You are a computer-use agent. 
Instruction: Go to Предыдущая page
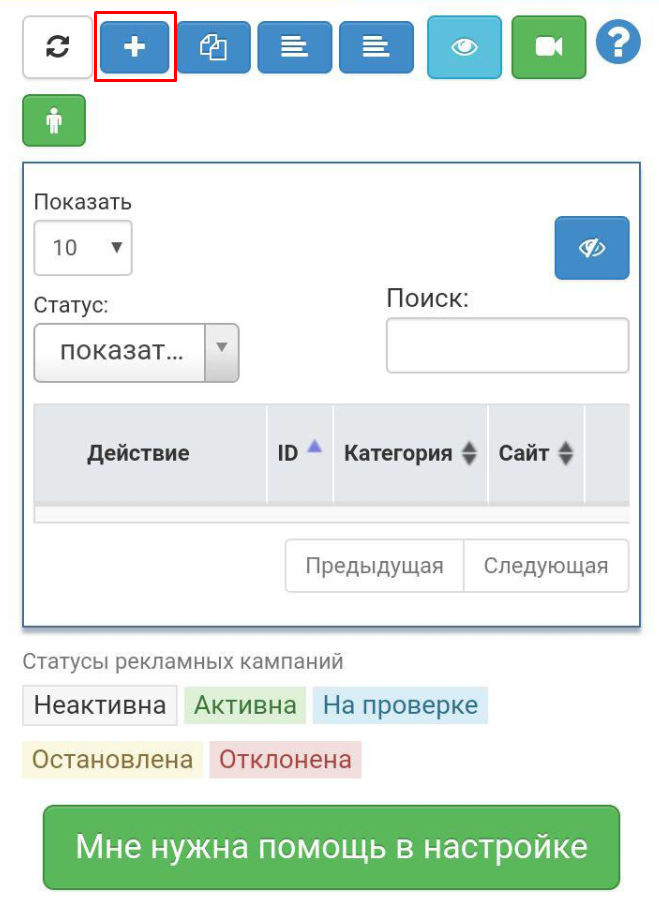click(x=374, y=566)
